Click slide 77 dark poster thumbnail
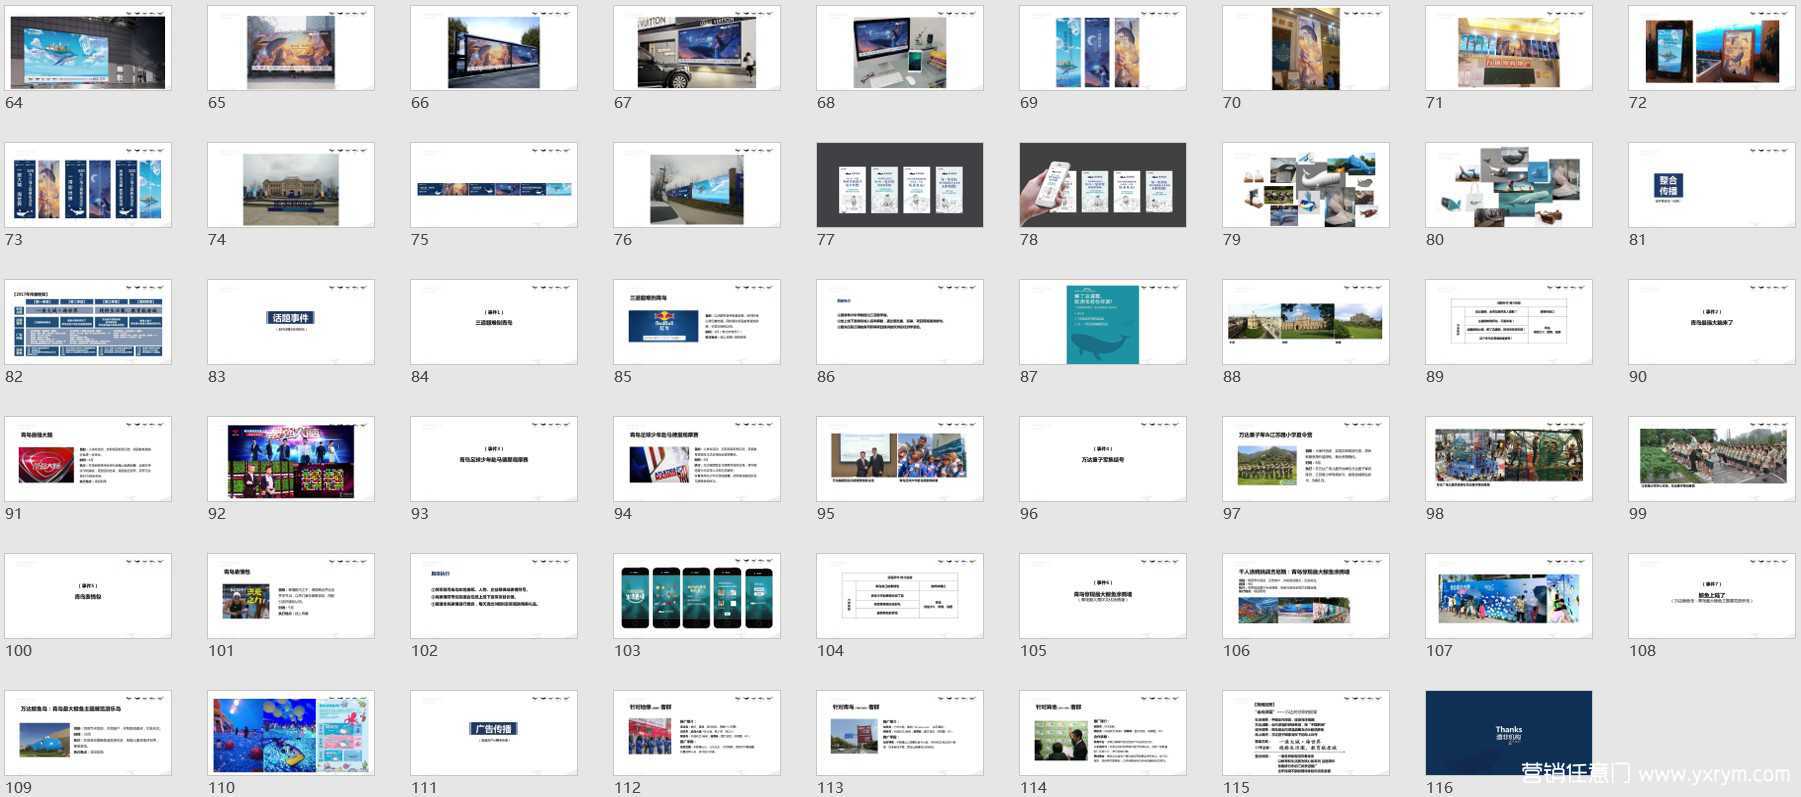 [x=900, y=185]
